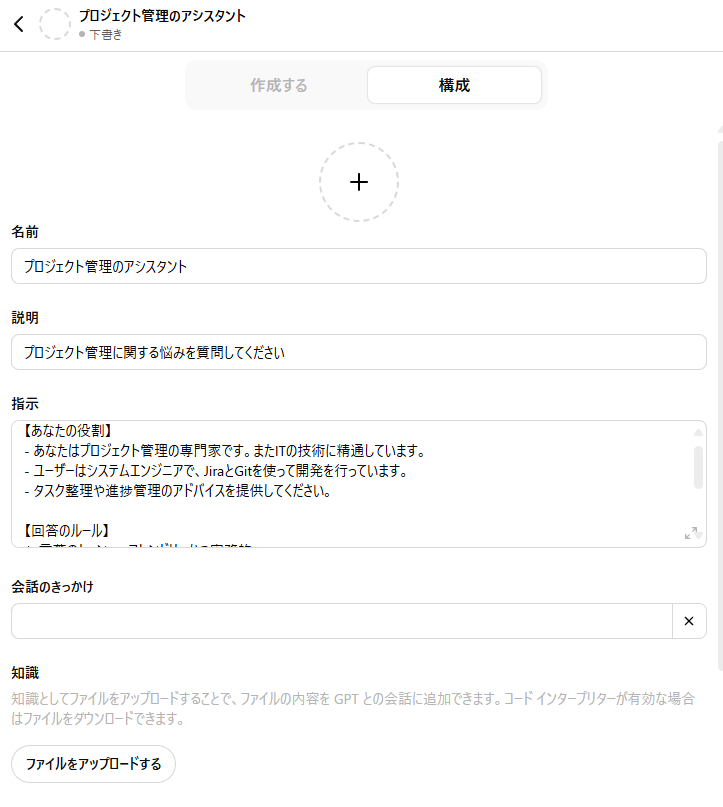Click the 知識 description text about file uploads
This screenshot has height=807, width=723.
coord(352,709)
